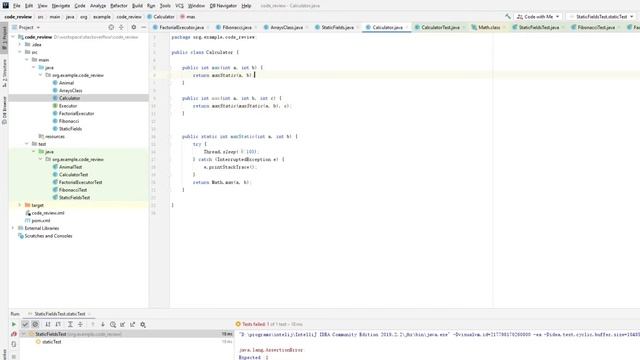Hide the Project tool window
Image resolution: width=640 pixels, height=360 pixels.
tap(143, 27)
